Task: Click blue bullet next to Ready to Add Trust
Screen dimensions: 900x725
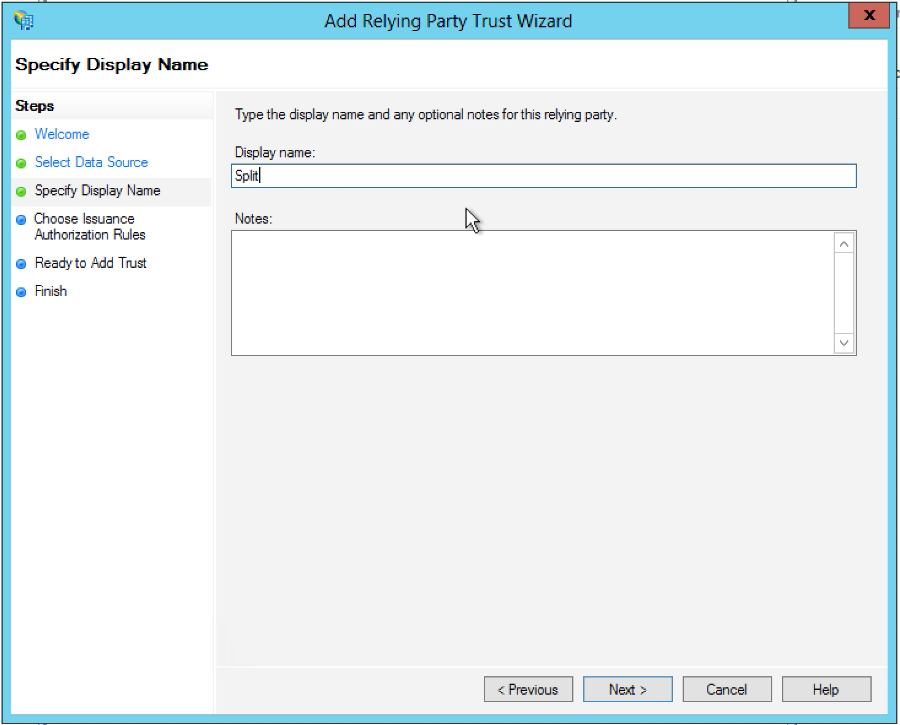Action: point(22,264)
